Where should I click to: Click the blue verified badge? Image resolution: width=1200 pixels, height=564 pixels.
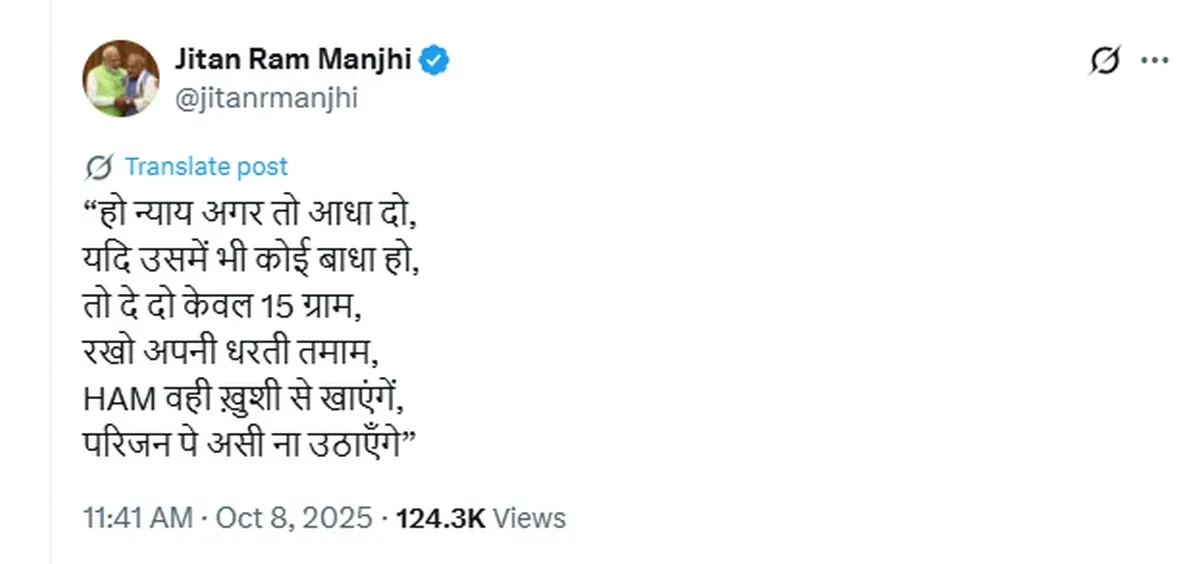(x=434, y=61)
